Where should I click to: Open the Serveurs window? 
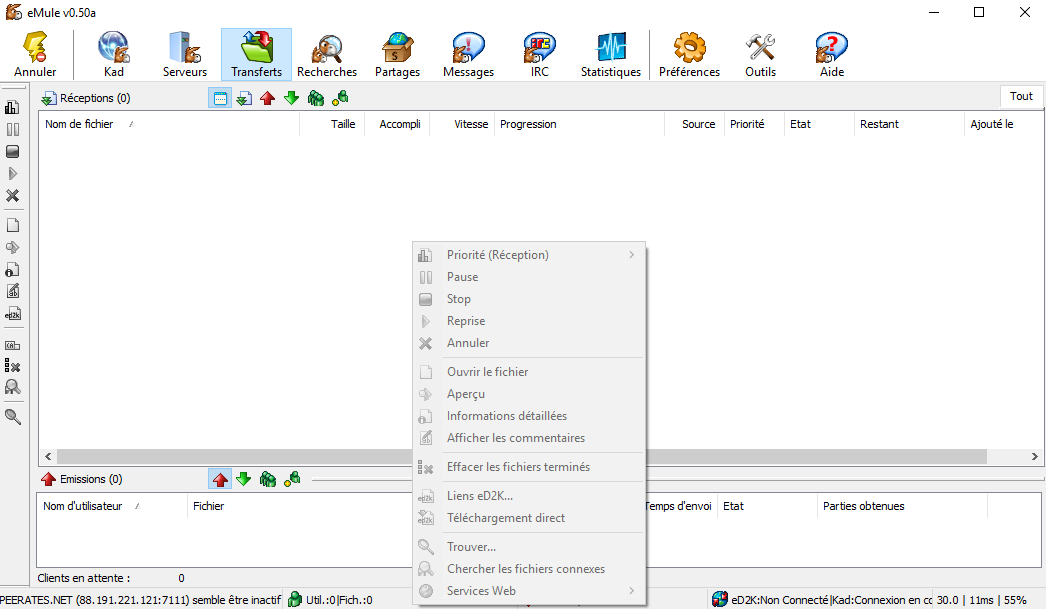point(185,55)
